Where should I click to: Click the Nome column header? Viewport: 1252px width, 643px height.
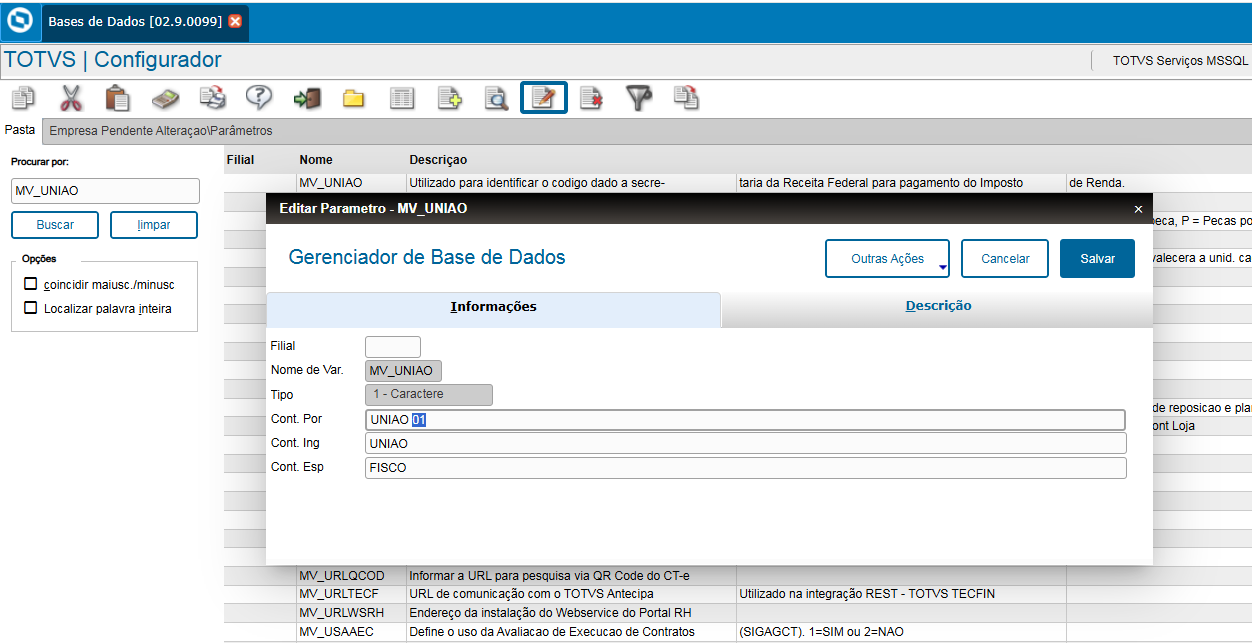click(316, 160)
